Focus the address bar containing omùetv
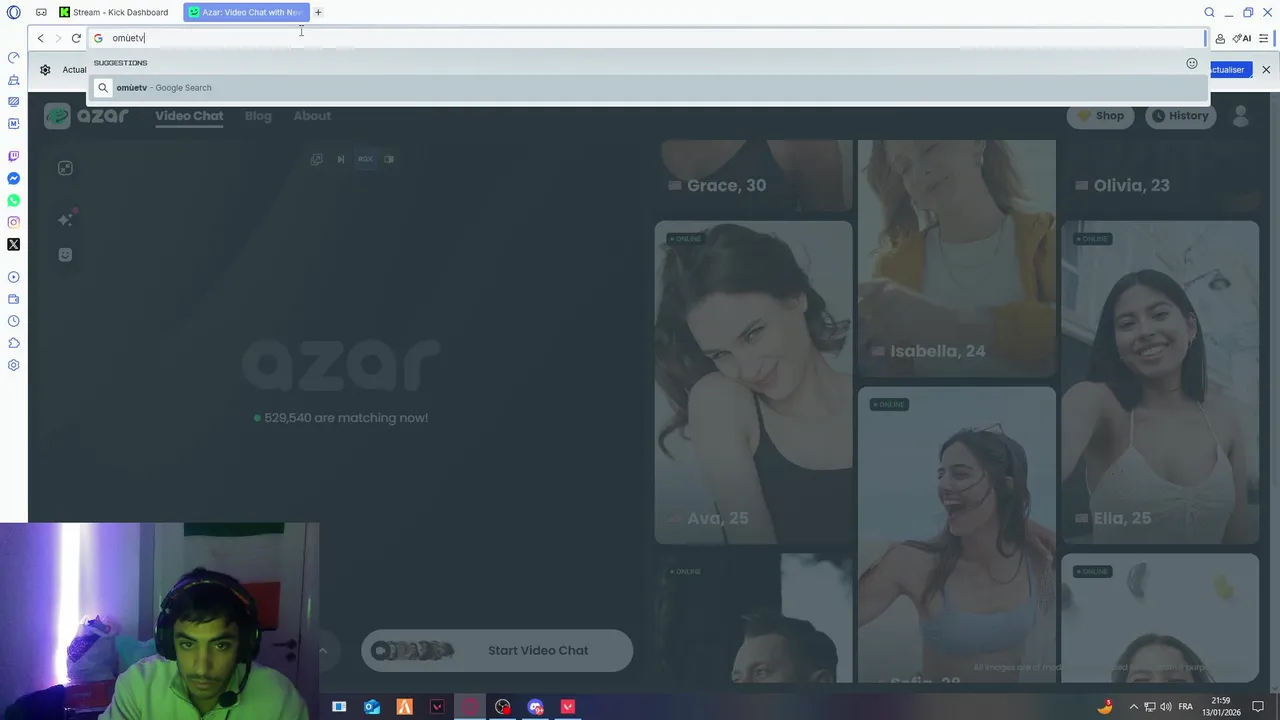1280x720 pixels. coord(647,38)
